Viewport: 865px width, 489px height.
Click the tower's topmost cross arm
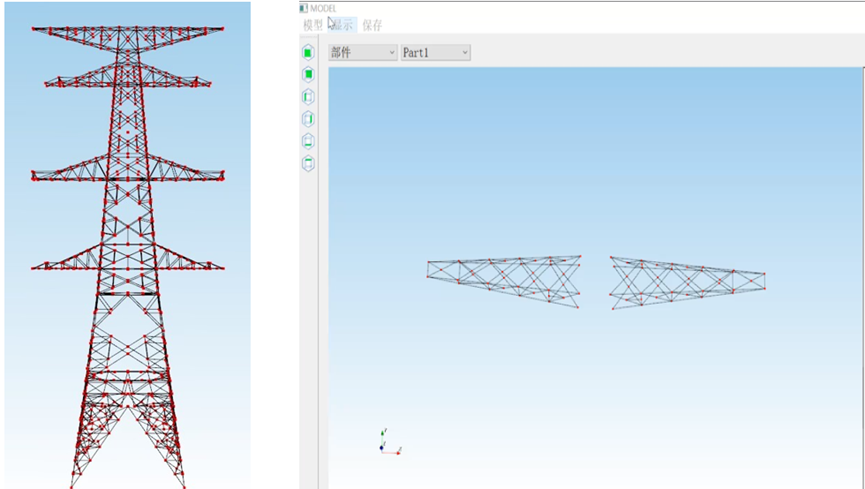tap(127, 30)
